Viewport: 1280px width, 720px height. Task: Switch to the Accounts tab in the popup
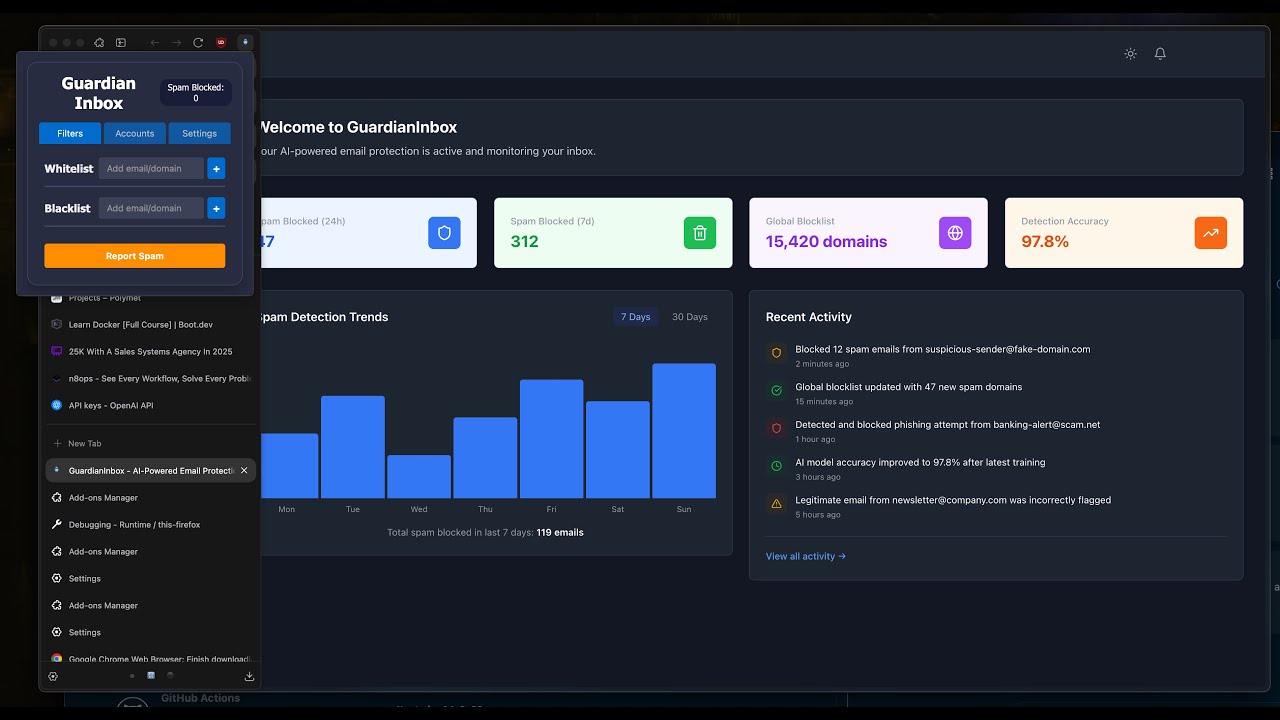135,133
